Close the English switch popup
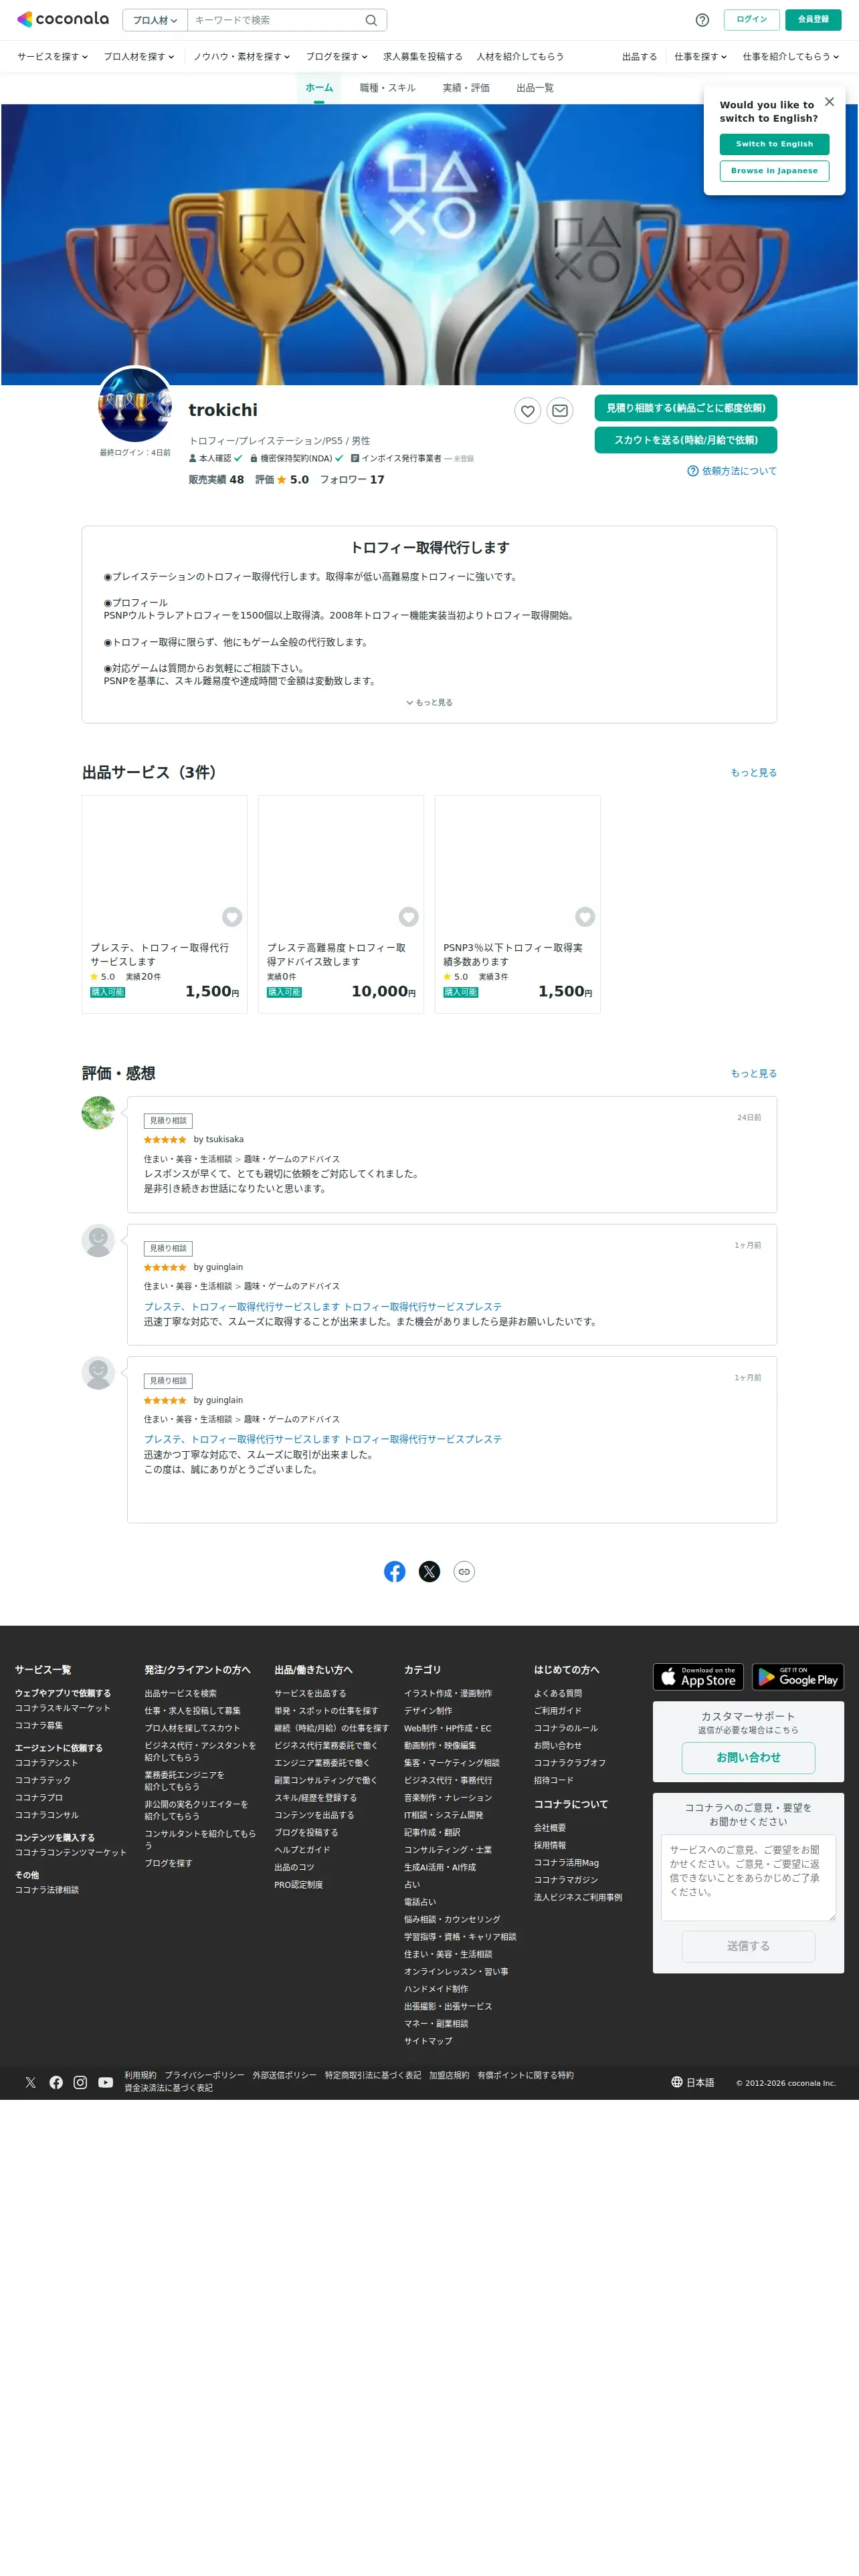The height and width of the screenshot is (2576, 859). click(829, 102)
